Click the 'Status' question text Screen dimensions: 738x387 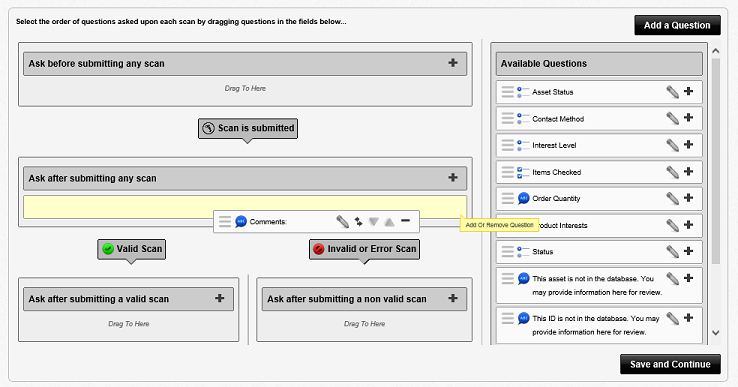(x=542, y=252)
